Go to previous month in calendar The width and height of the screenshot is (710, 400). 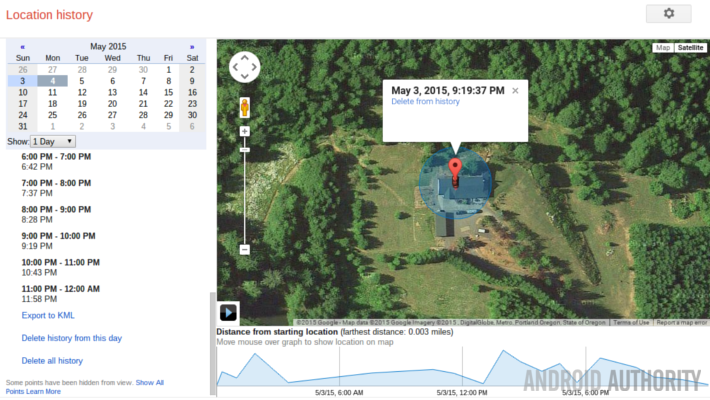[x=22, y=47]
